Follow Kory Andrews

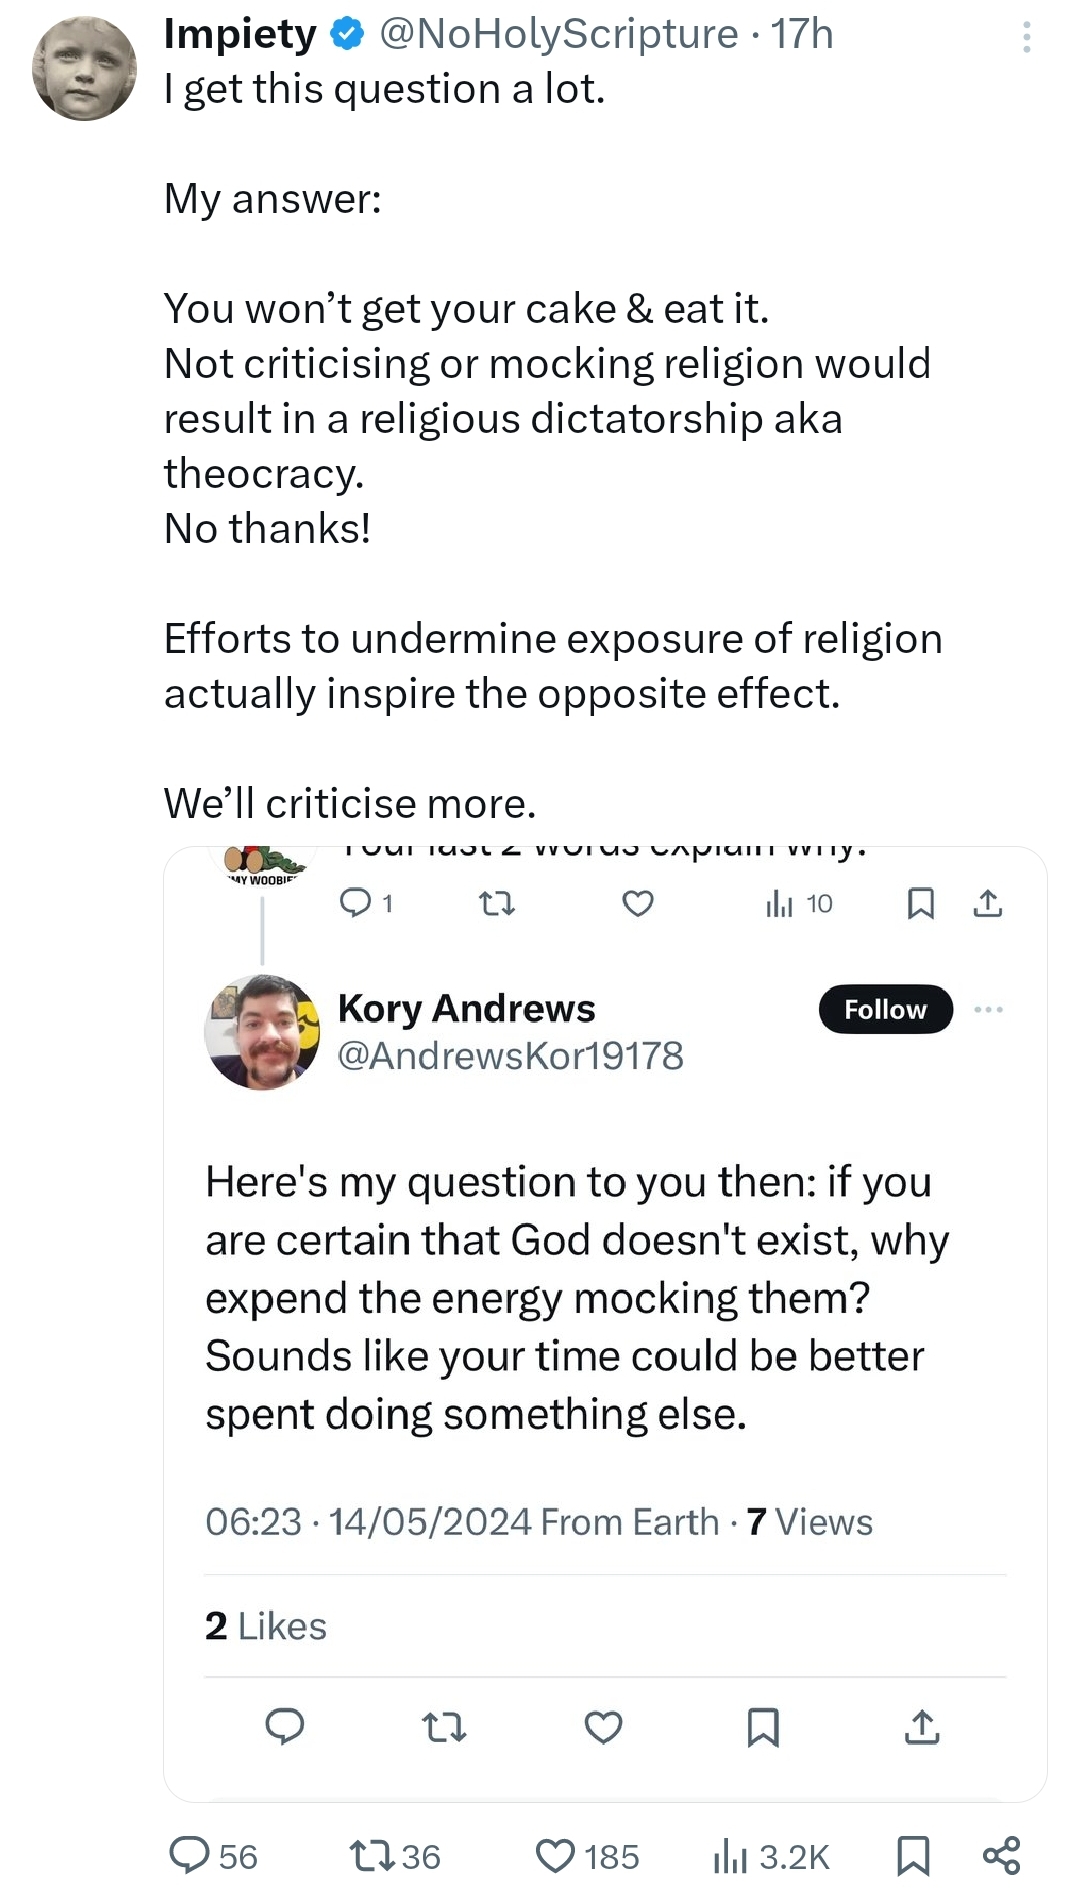tap(885, 1009)
